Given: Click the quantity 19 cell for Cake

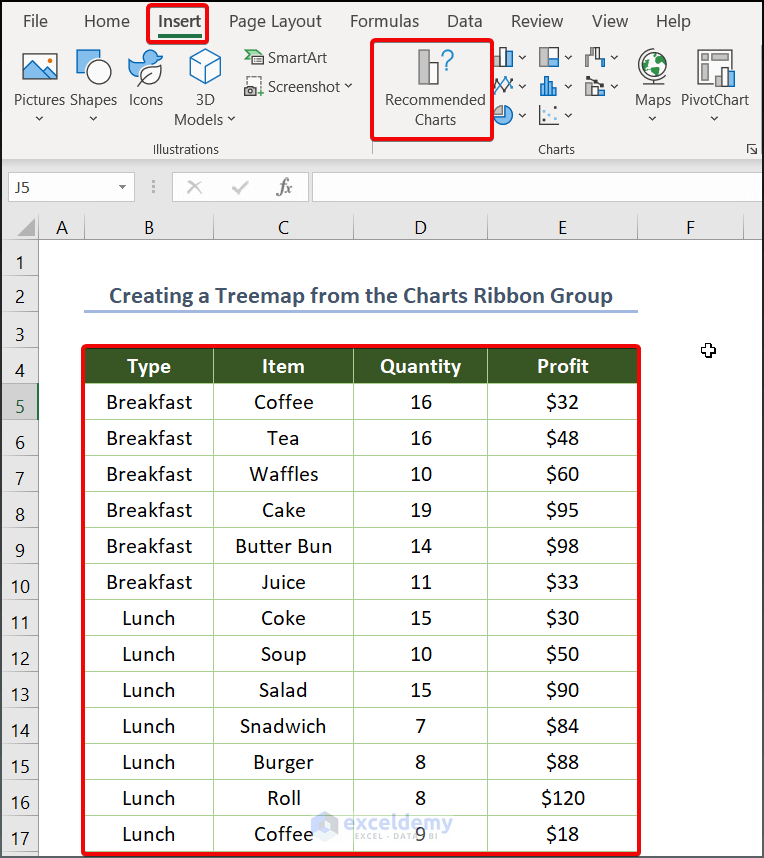Looking at the screenshot, I should tap(420, 510).
